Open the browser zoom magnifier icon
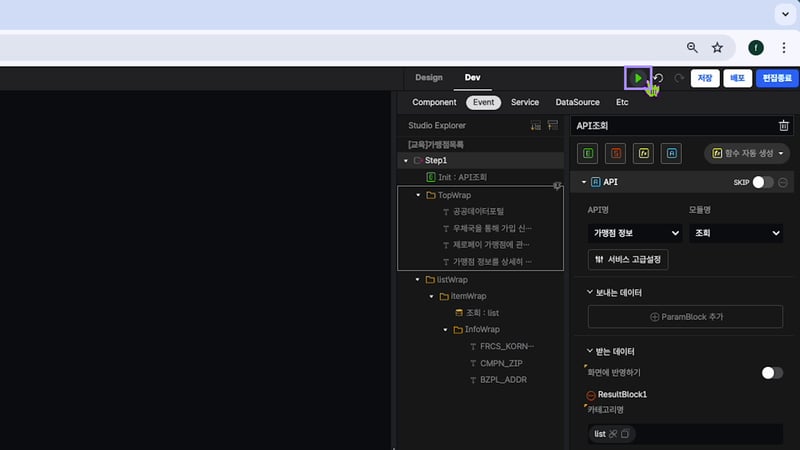Screen dimensions: 800x450 click(692, 47)
